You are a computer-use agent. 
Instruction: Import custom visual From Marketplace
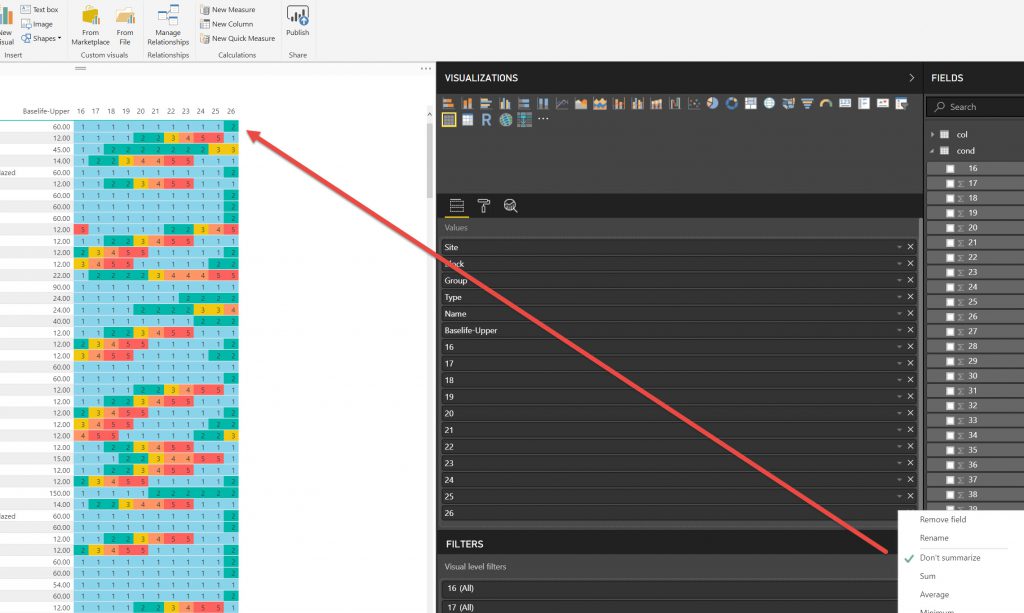[x=91, y=24]
